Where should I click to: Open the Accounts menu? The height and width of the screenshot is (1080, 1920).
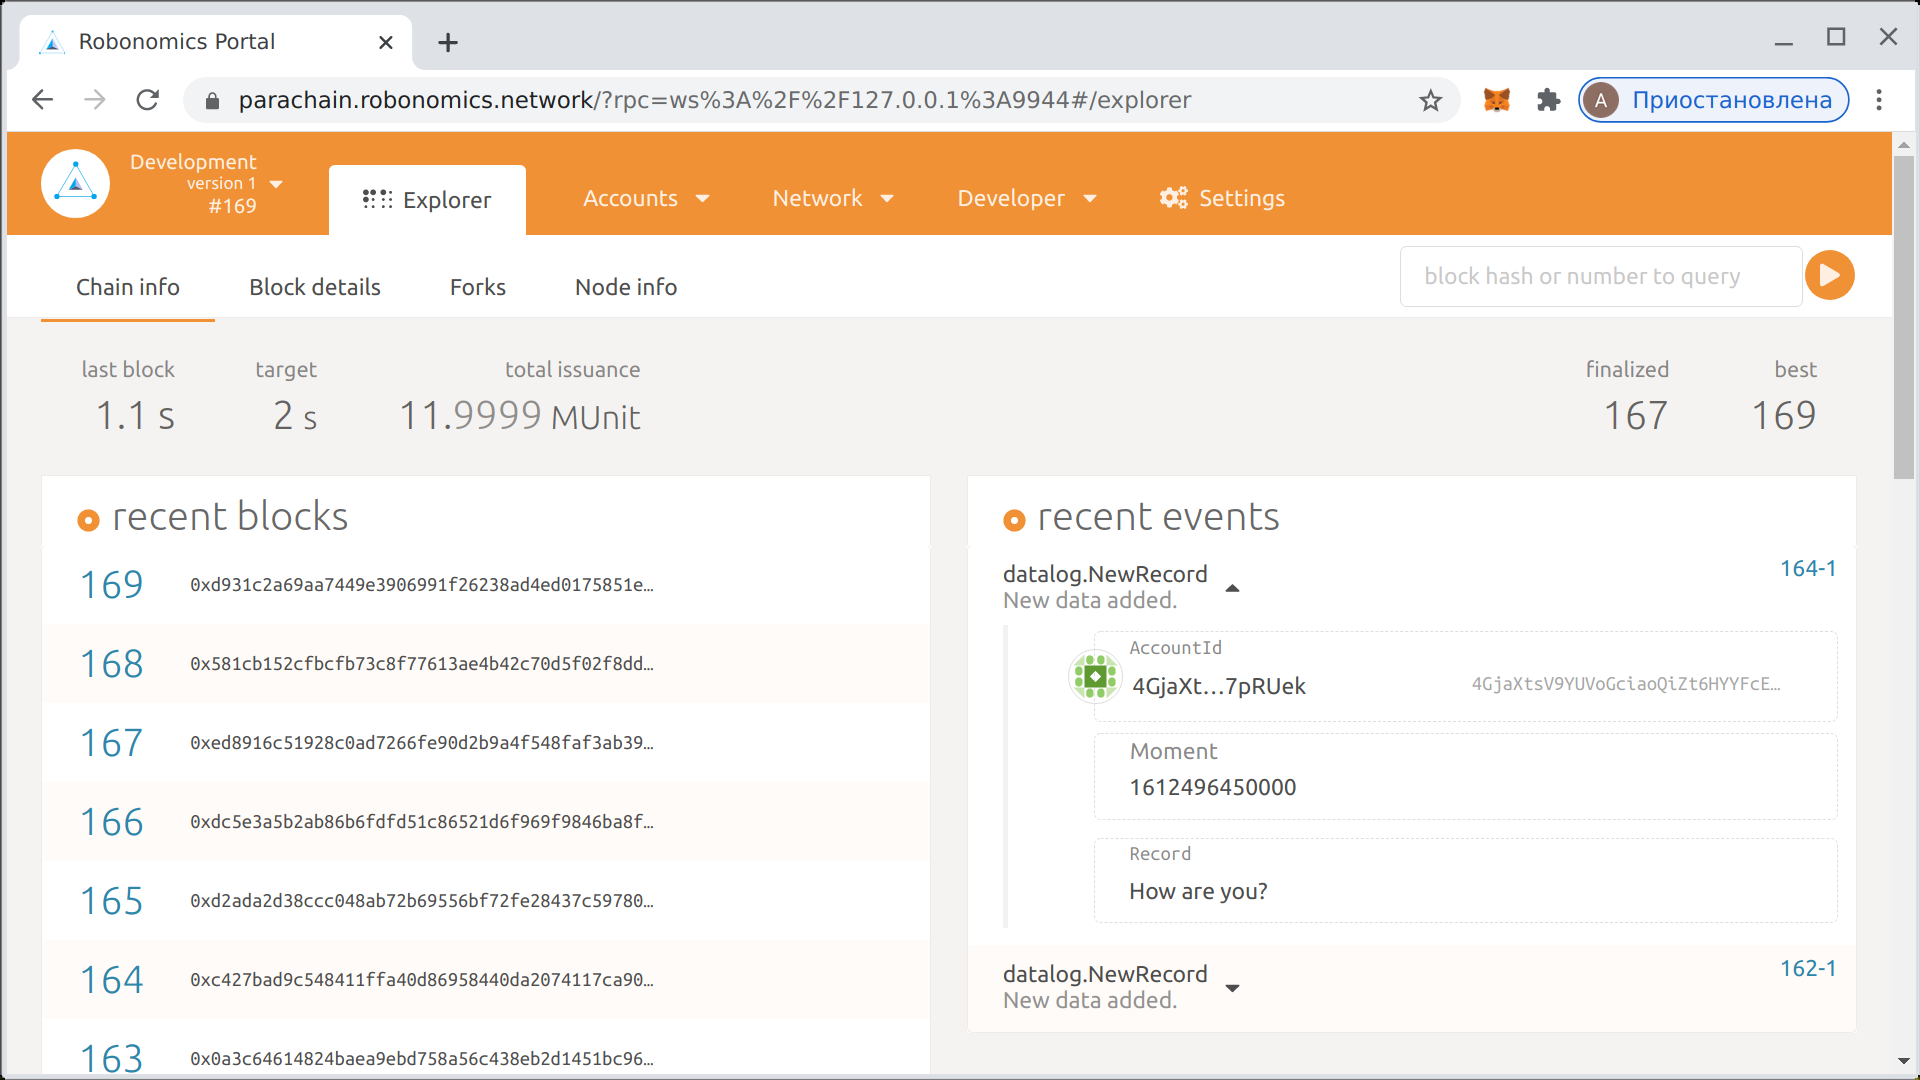(x=646, y=198)
